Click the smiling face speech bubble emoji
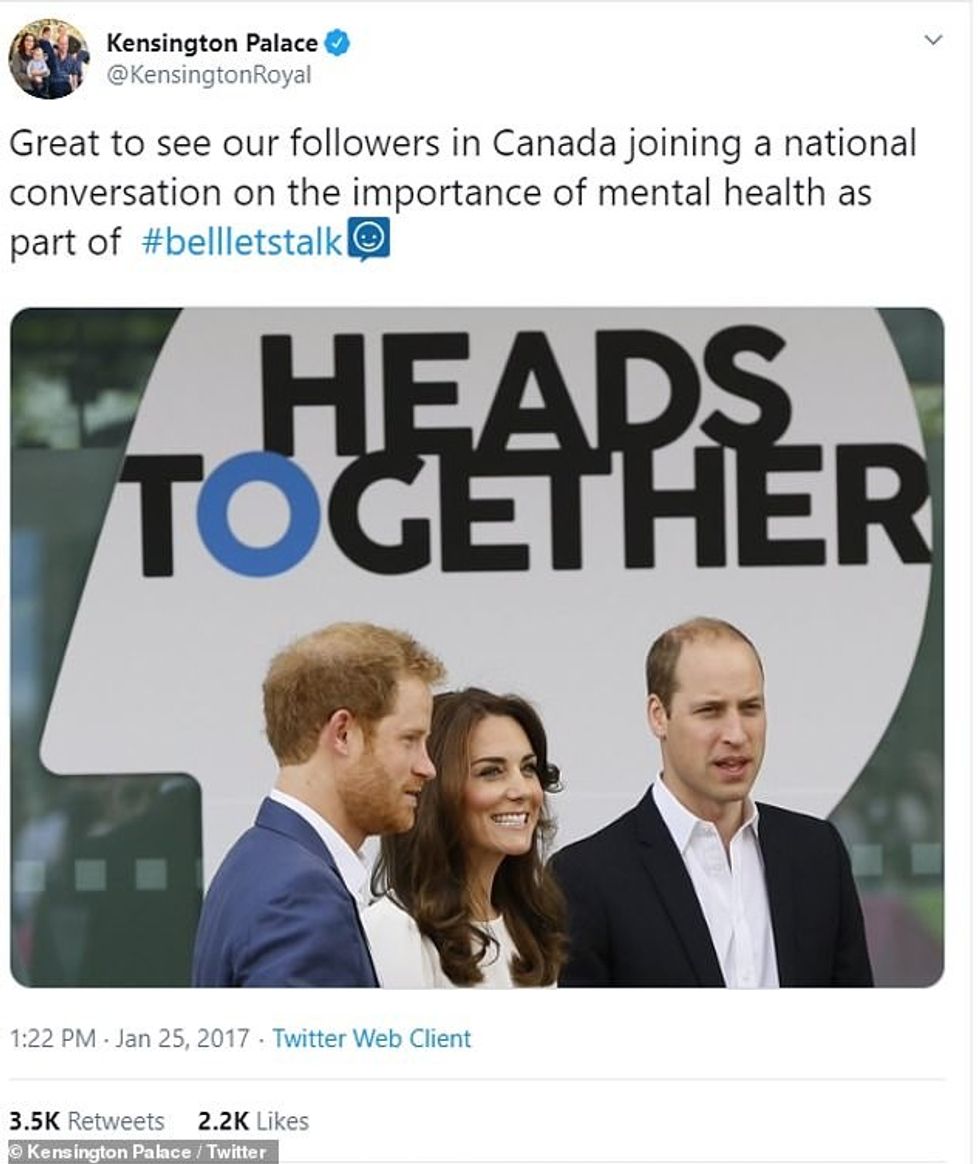This screenshot has width=980, height=1164. click(x=368, y=234)
